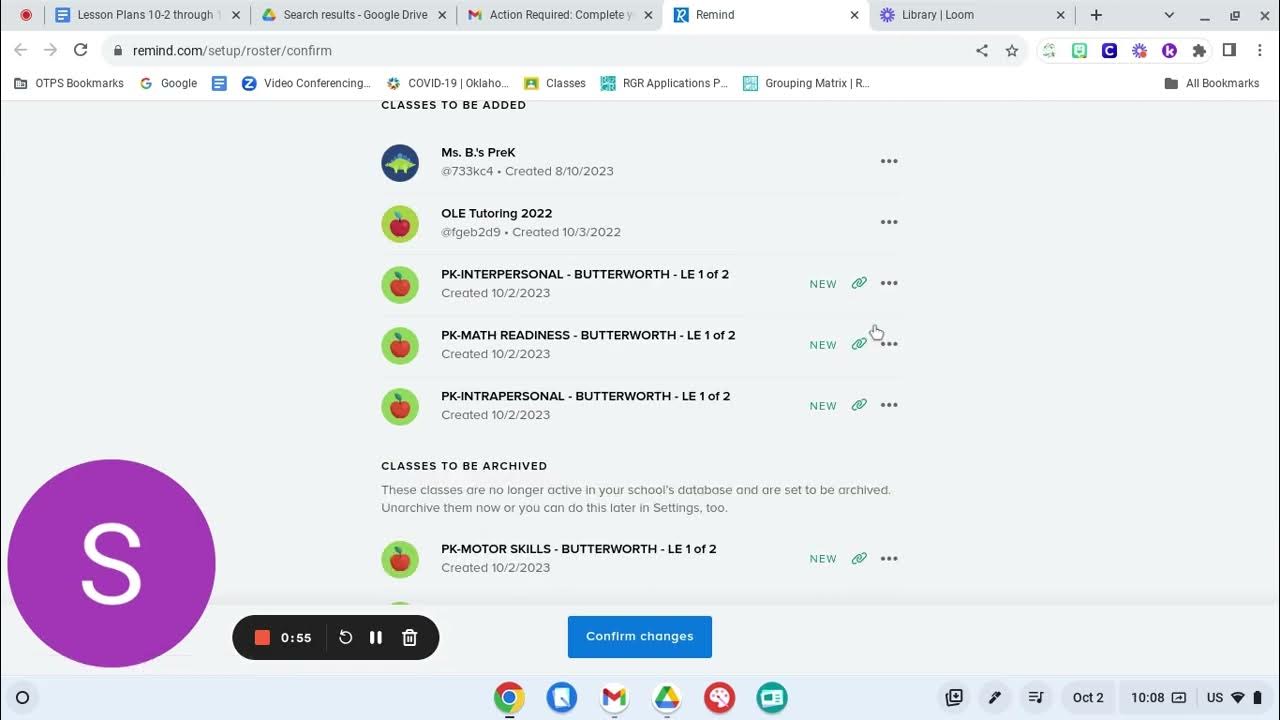Open All Bookmarks folder
This screenshot has height=720, width=1280.
coord(1212,83)
